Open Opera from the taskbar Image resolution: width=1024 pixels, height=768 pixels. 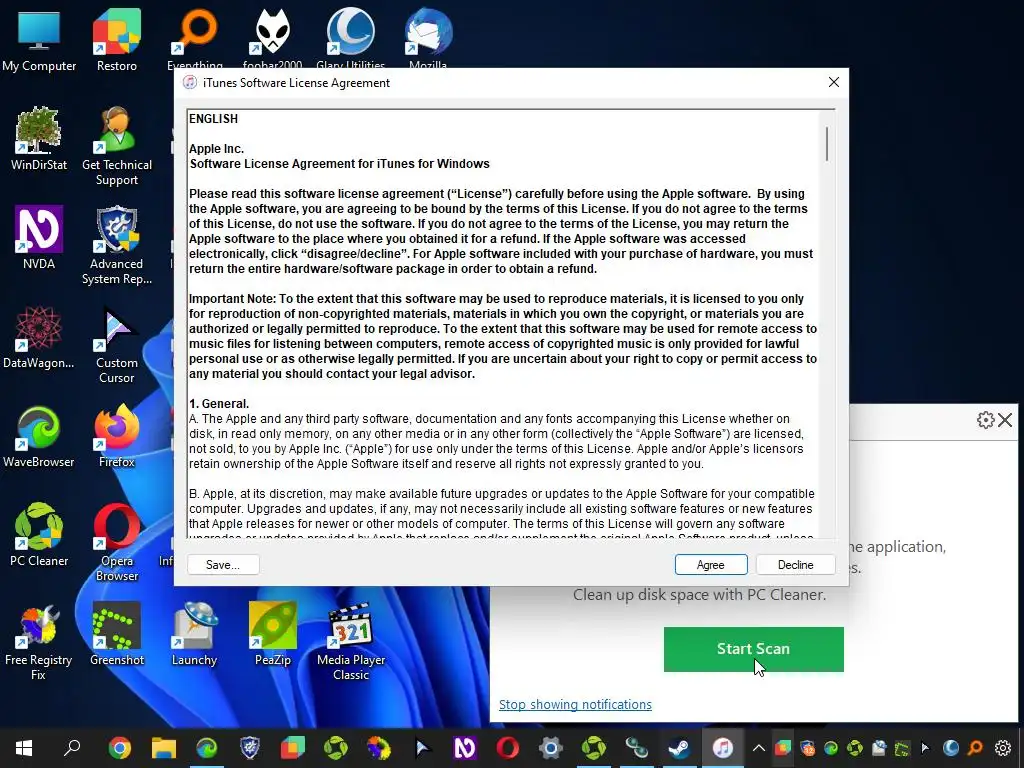click(x=507, y=748)
